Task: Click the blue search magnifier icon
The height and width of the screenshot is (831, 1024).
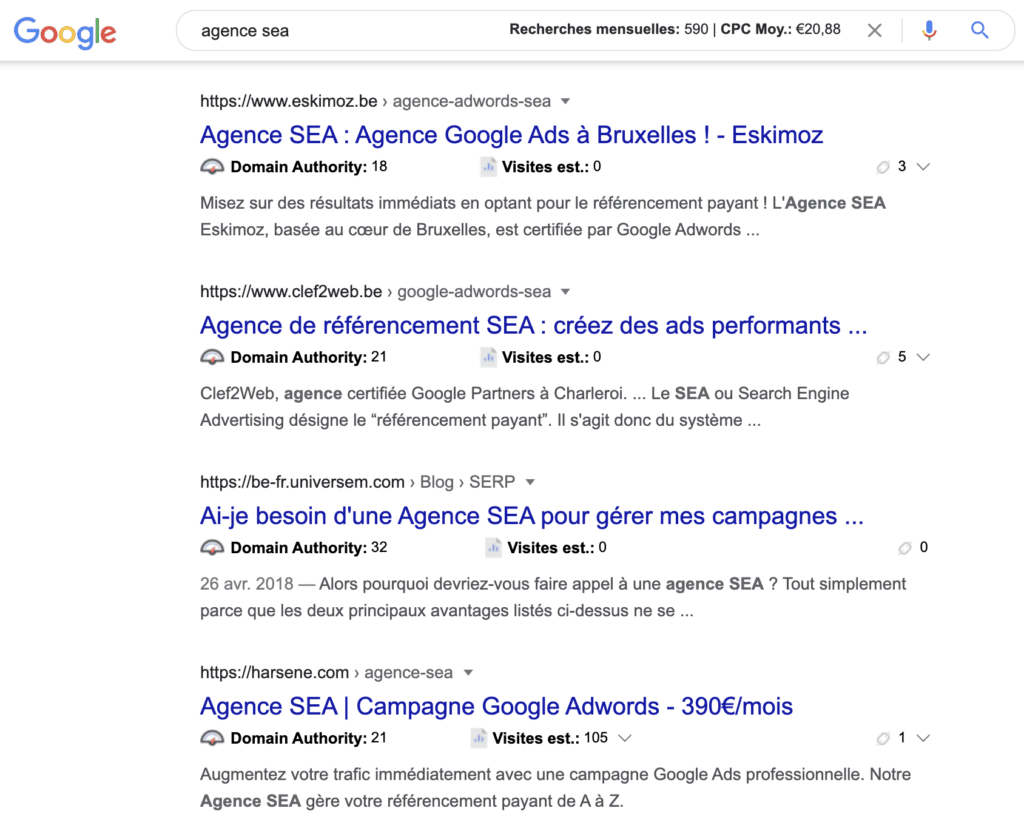Action: (x=979, y=30)
